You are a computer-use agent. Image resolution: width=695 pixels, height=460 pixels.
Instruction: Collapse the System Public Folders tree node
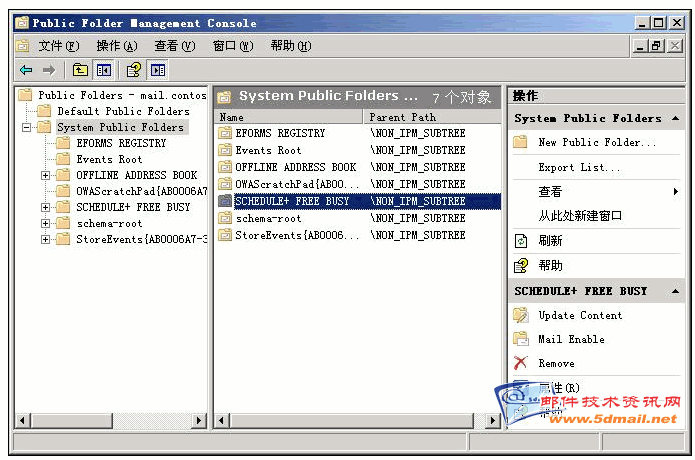pos(27,128)
